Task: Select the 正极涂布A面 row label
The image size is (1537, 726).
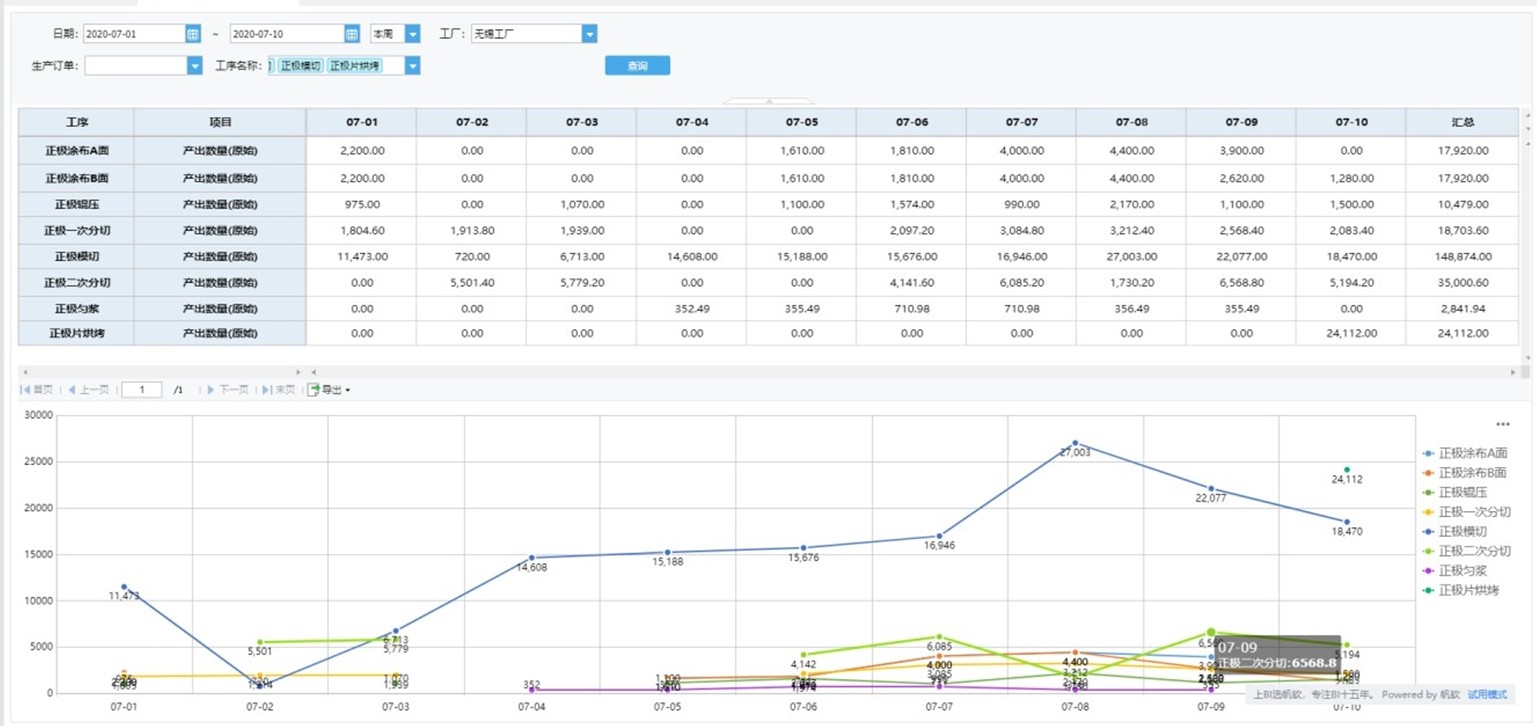Action: pyautogui.click(x=76, y=151)
